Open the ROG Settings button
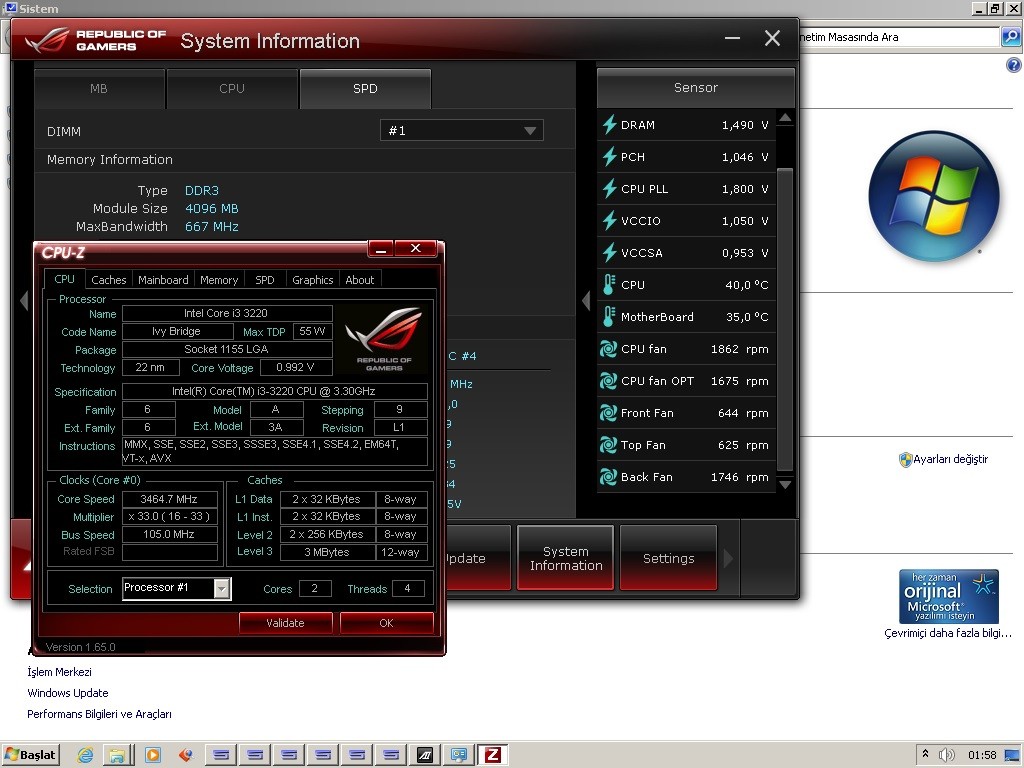This screenshot has width=1024, height=768. (668, 558)
